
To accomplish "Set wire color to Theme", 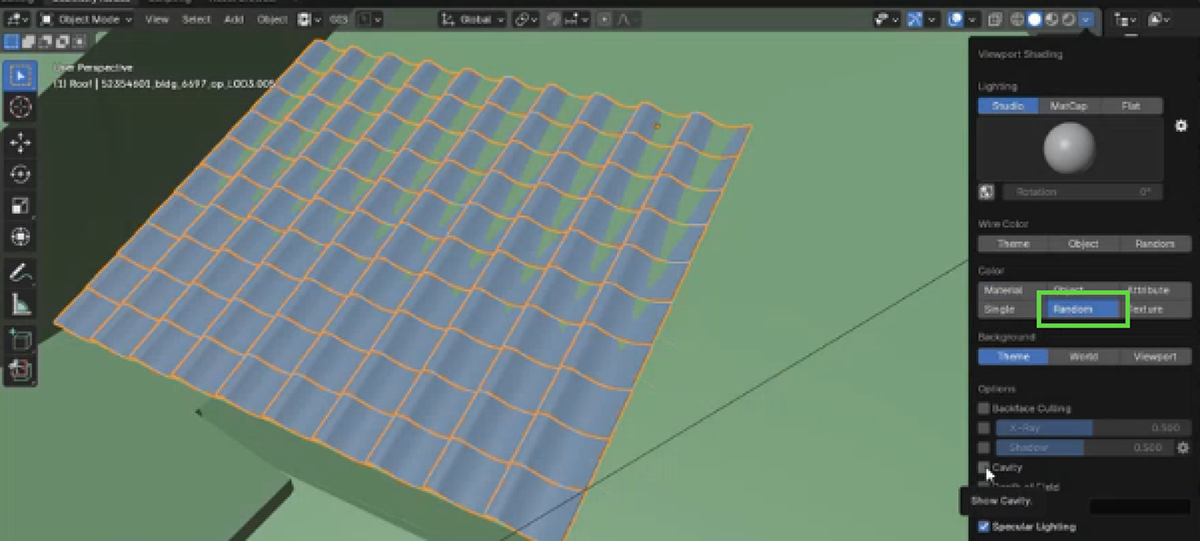I will click(x=1013, y=244).
